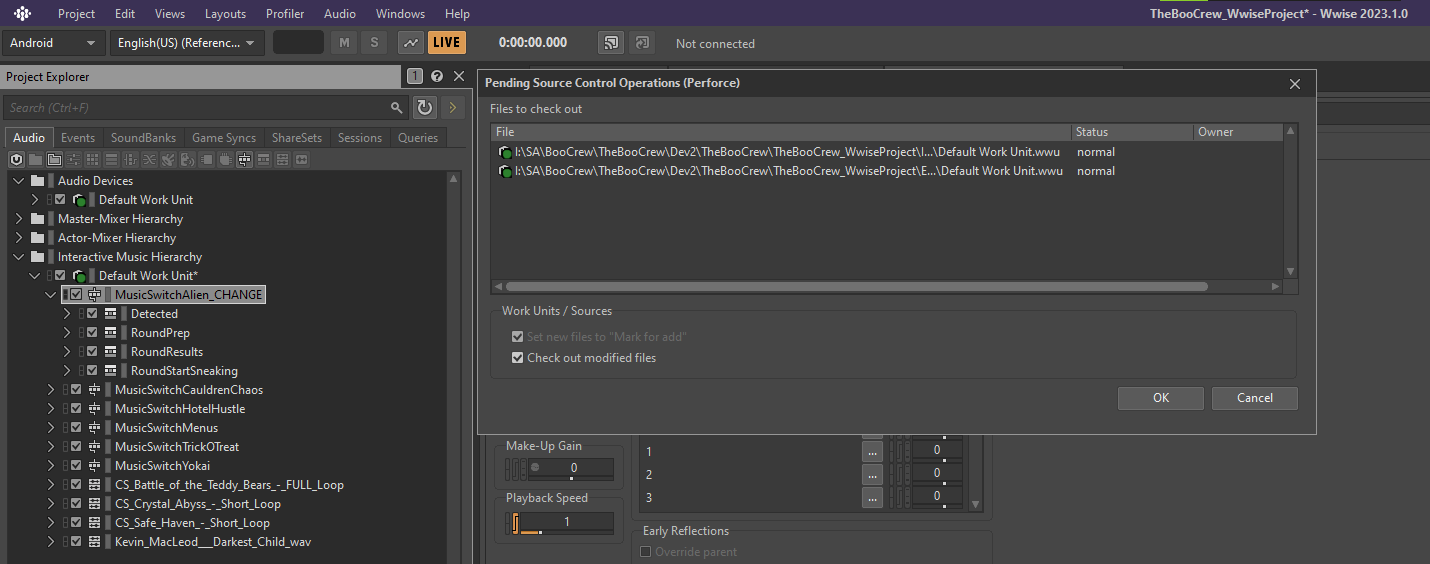Click the ellipsis button on aux send row 2
1430x564 pixels.
click(872, 474)
